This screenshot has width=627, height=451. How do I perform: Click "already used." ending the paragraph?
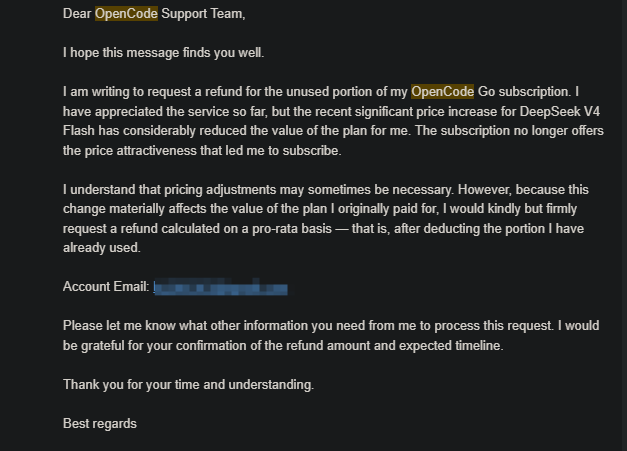point(102,247)
